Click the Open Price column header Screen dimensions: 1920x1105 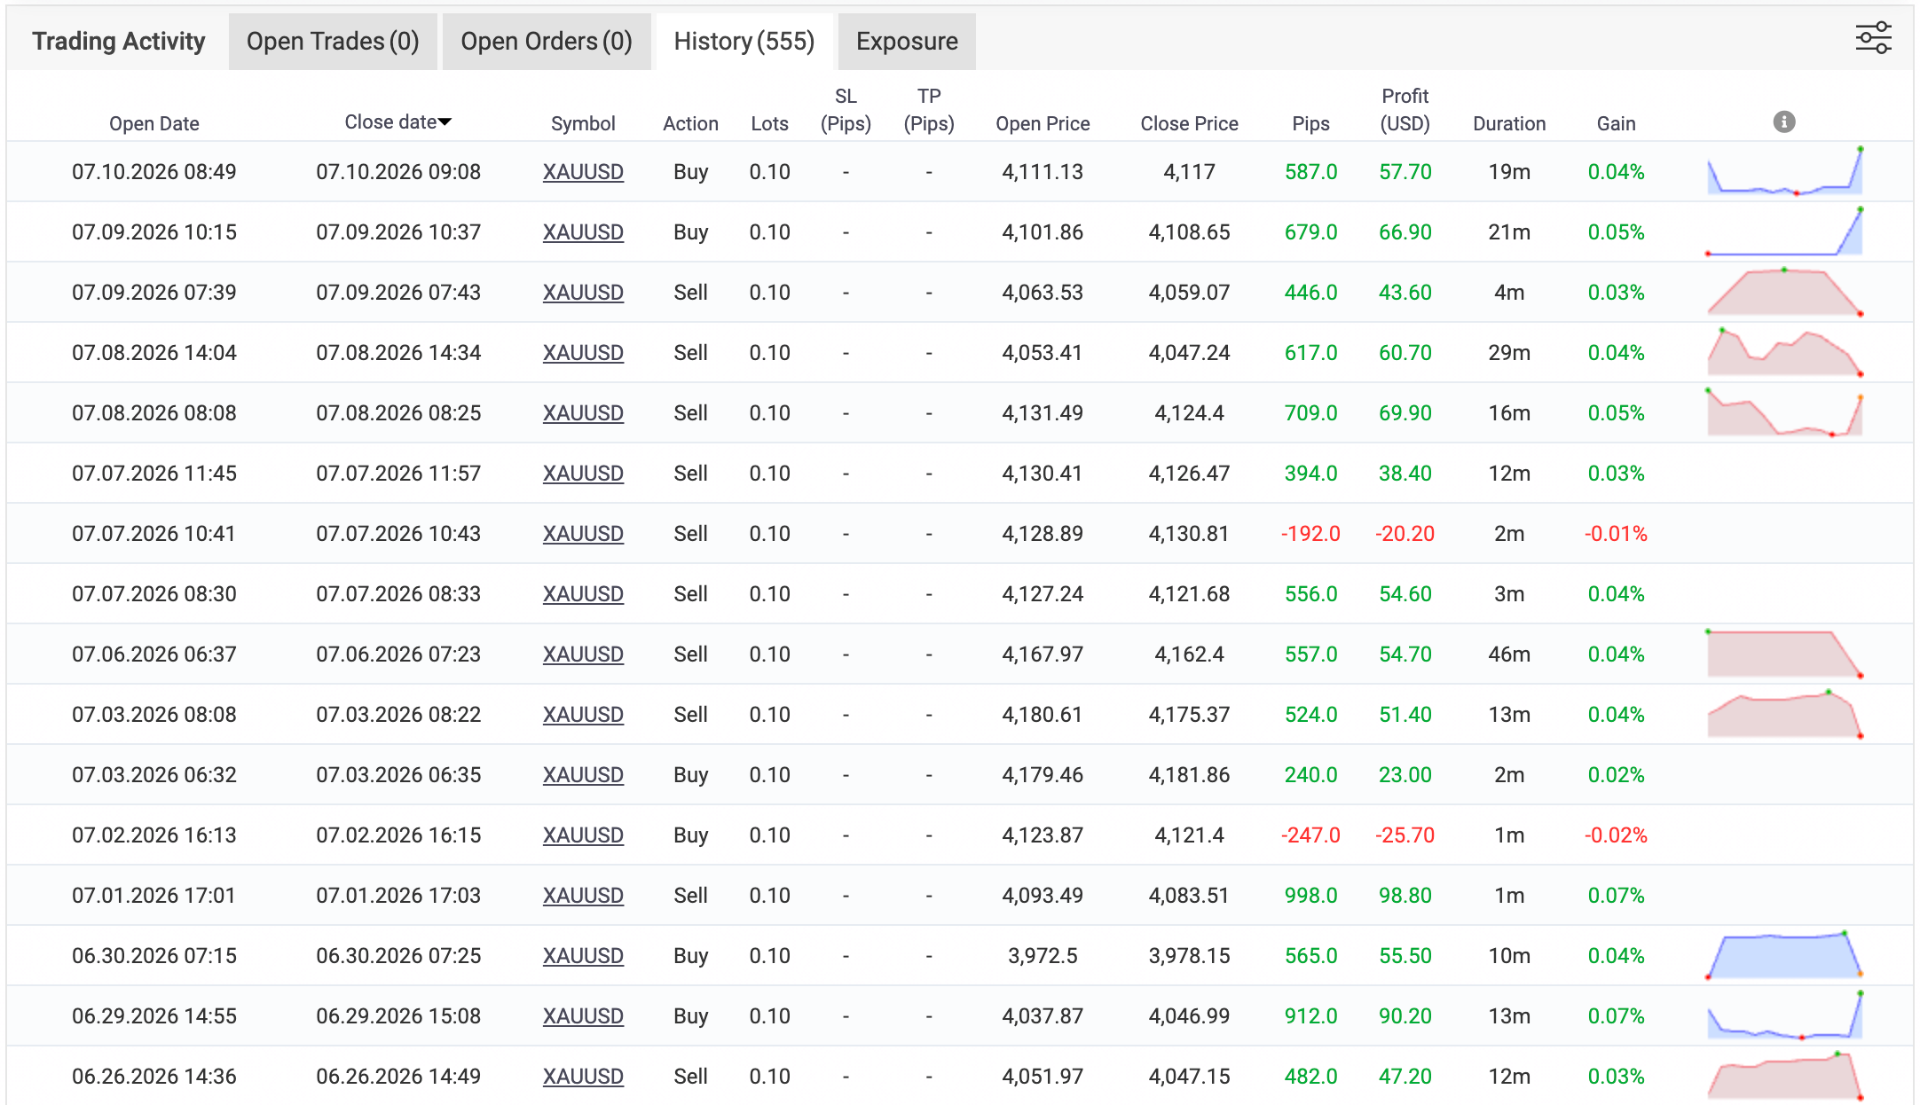[1043, 124]
